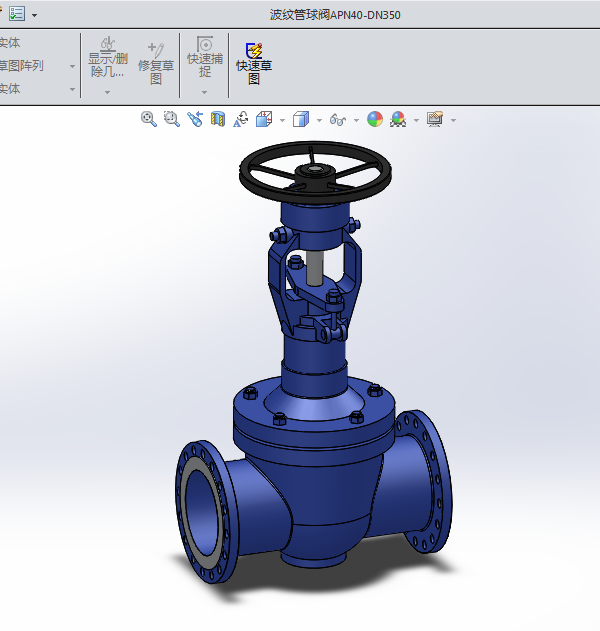Image resolution: width=600 pixels, height=631 pixels.
Task: Click the document title 波纹管球阀APN40-DN350
Action: click(x=335, y=15)
